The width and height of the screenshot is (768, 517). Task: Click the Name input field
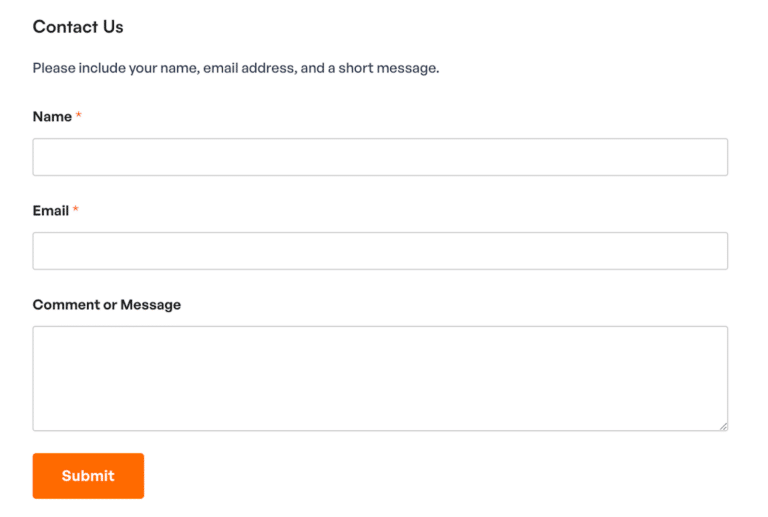(380, 157)
